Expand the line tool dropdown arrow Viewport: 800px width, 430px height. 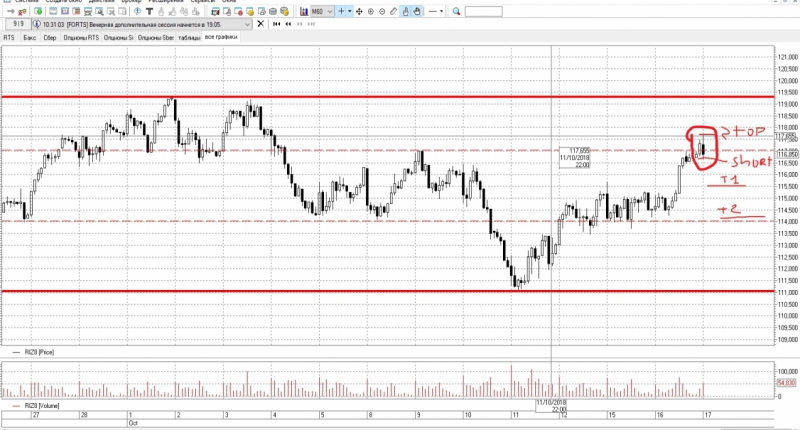tap(441, 11)
